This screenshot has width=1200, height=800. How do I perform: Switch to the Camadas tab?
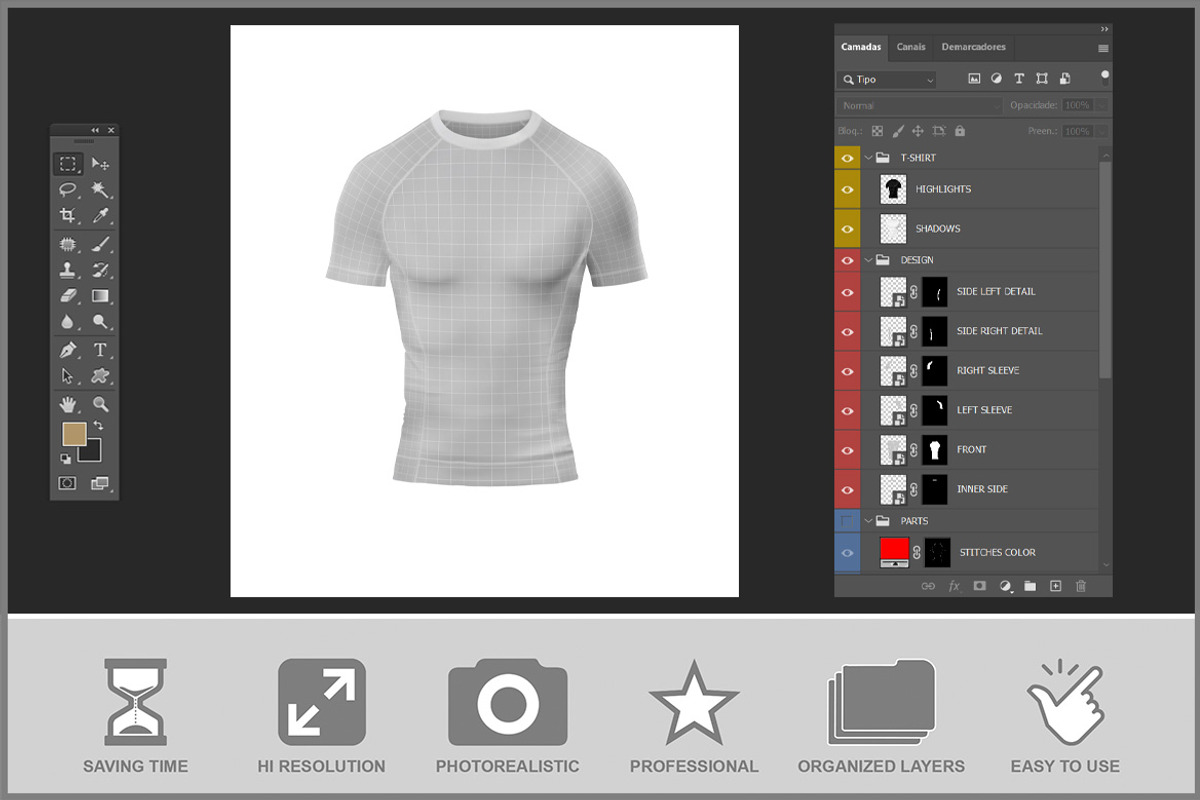coord(861,47)
